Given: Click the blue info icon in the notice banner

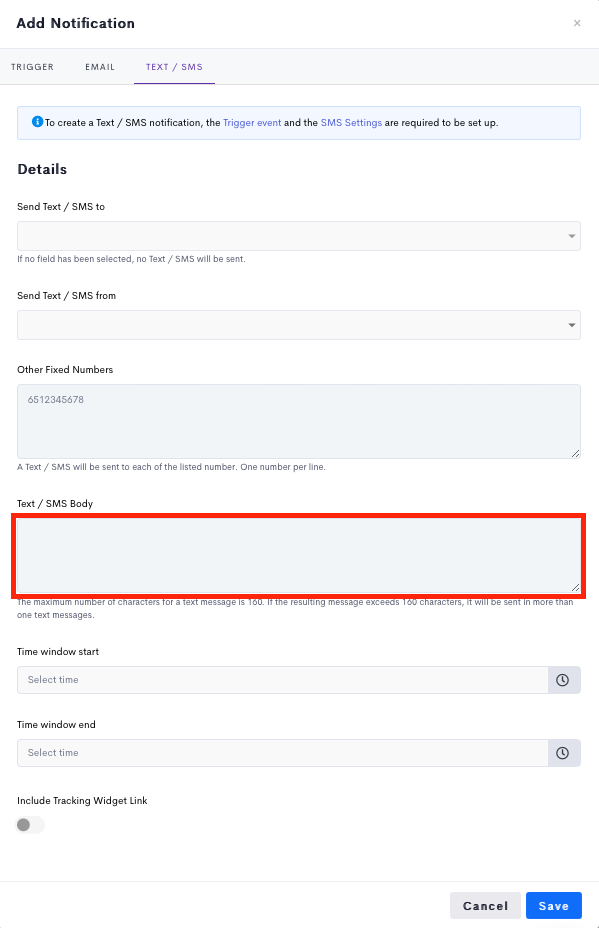Looking at the screenshot, I should 37,121.
